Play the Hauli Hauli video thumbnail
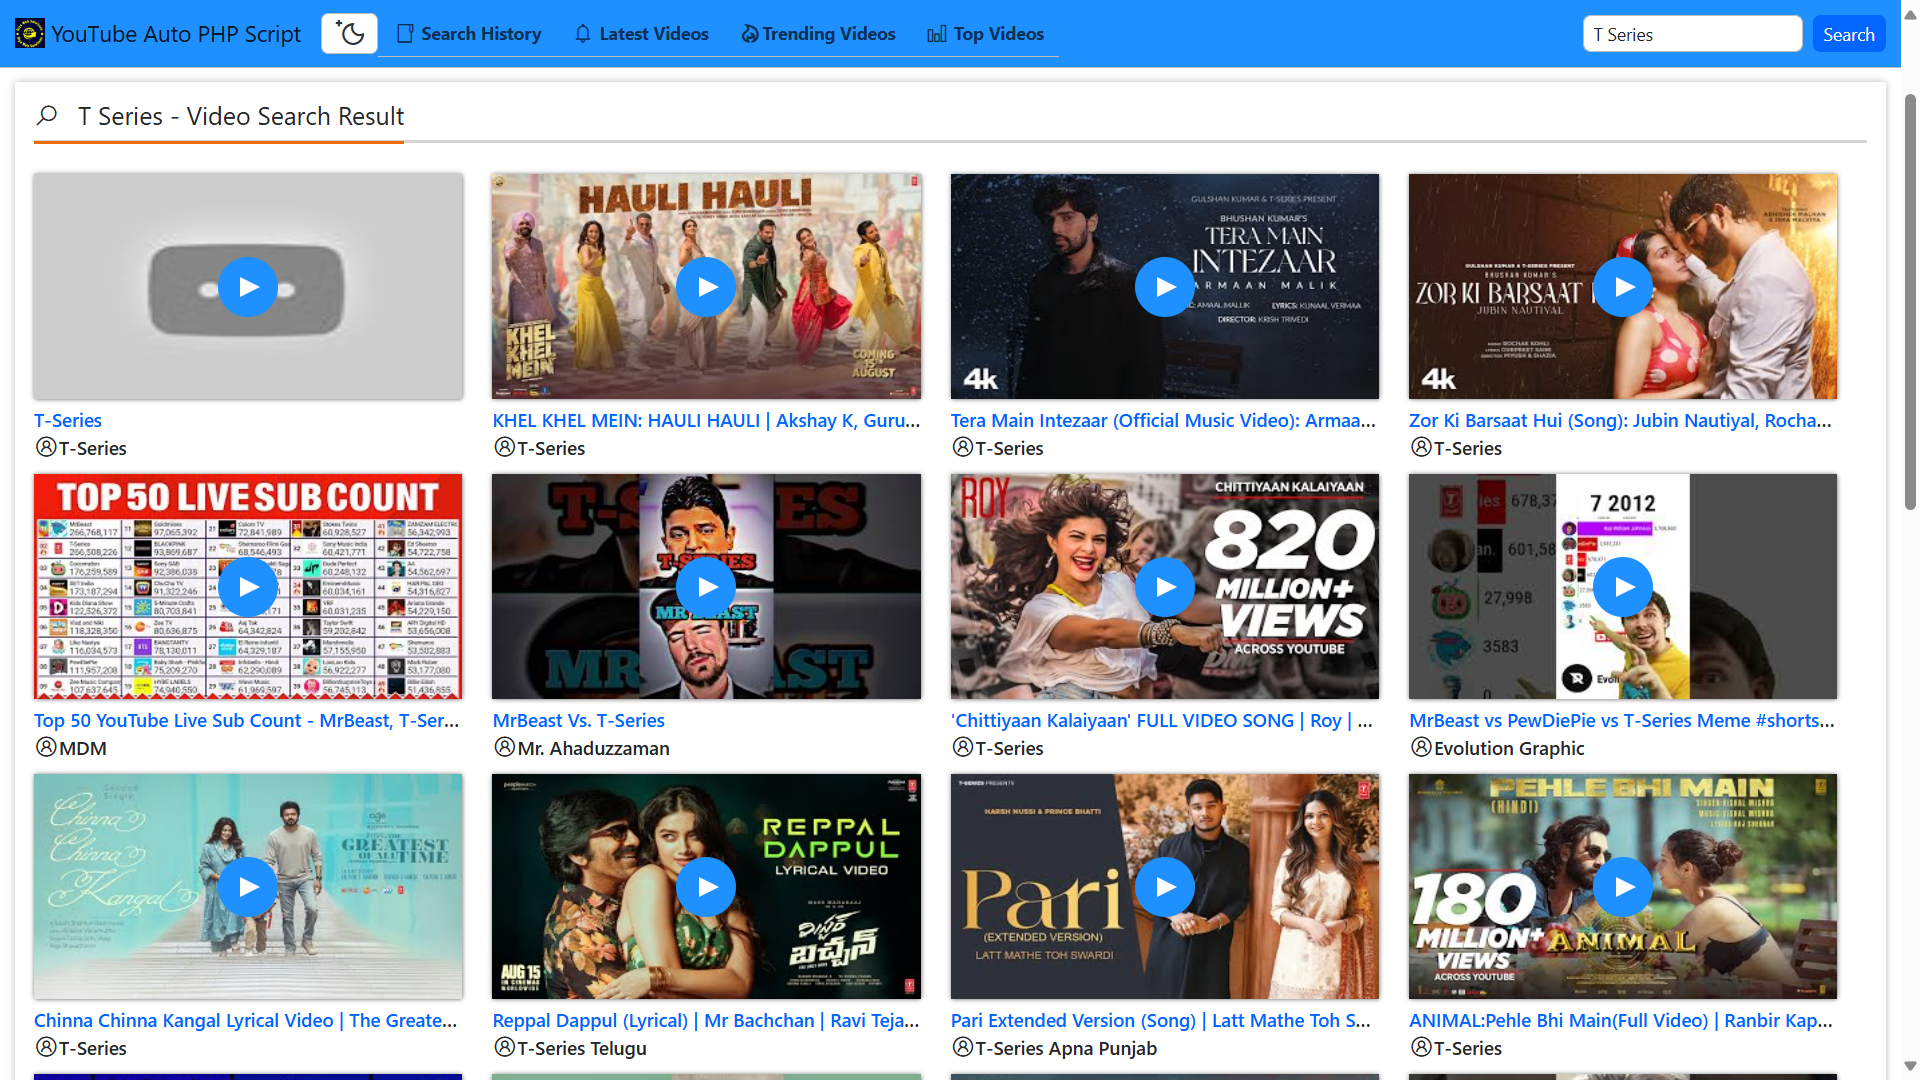 (x=706, y=287)
